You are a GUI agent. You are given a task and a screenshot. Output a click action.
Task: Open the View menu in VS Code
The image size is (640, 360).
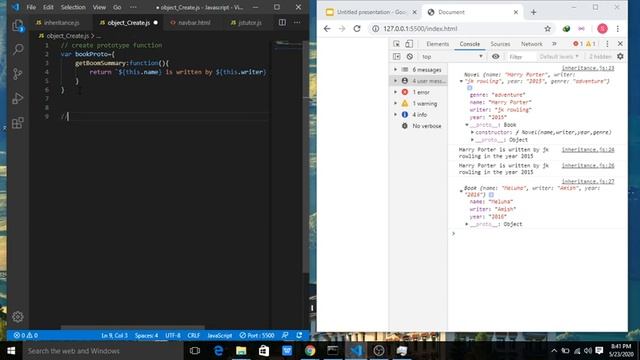click(x=99, y=7)
